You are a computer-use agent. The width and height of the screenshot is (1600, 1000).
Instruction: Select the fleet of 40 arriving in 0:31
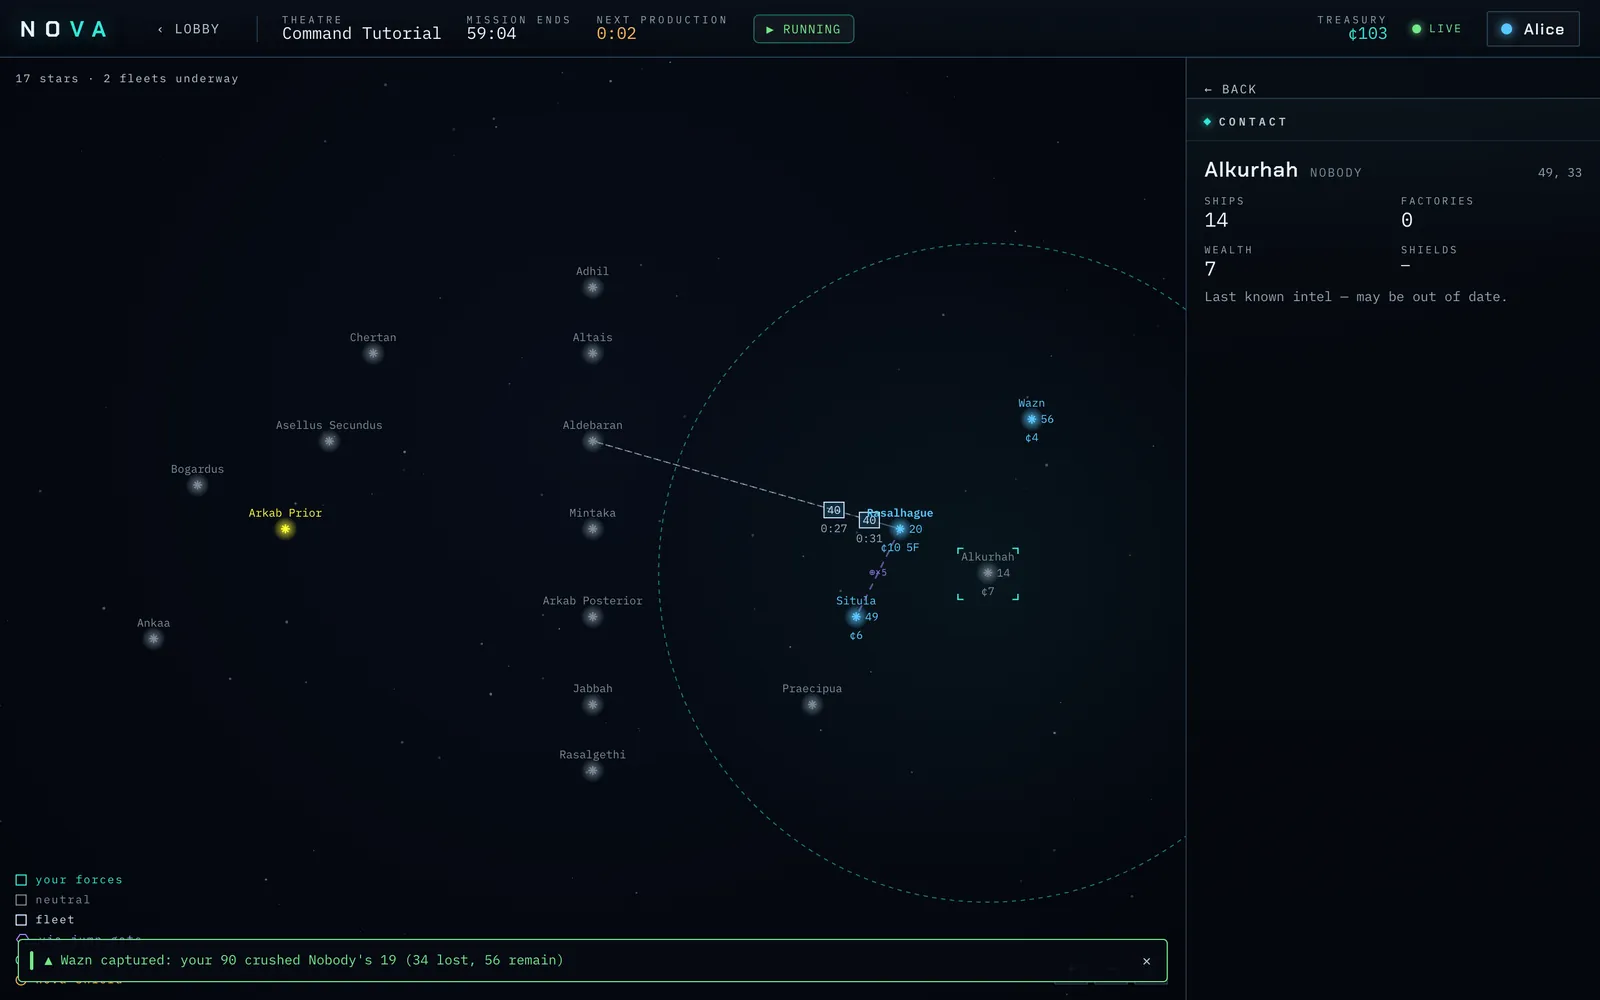[x=869, y=520]
